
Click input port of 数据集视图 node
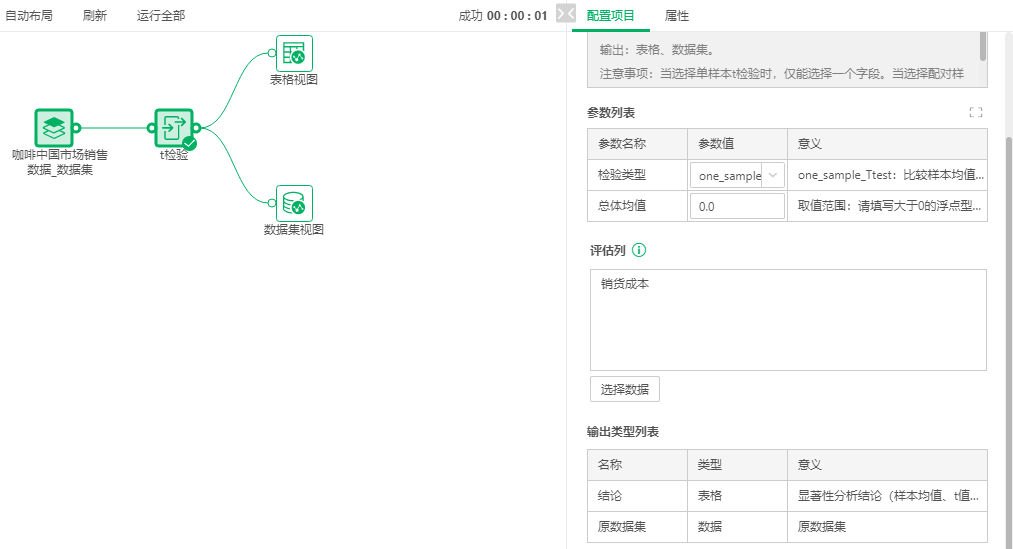pyautogui.click(x=272, y=203)
